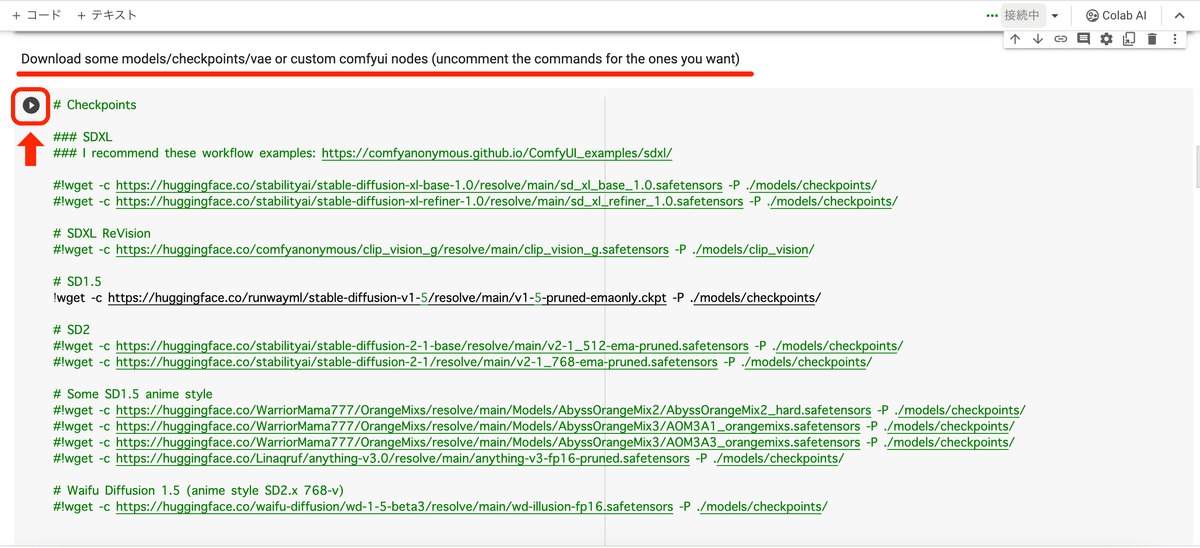Open the anything-v3-fp16-pruned.safetensors URL
Viewport: 1200px width, 548px height.
403,458
